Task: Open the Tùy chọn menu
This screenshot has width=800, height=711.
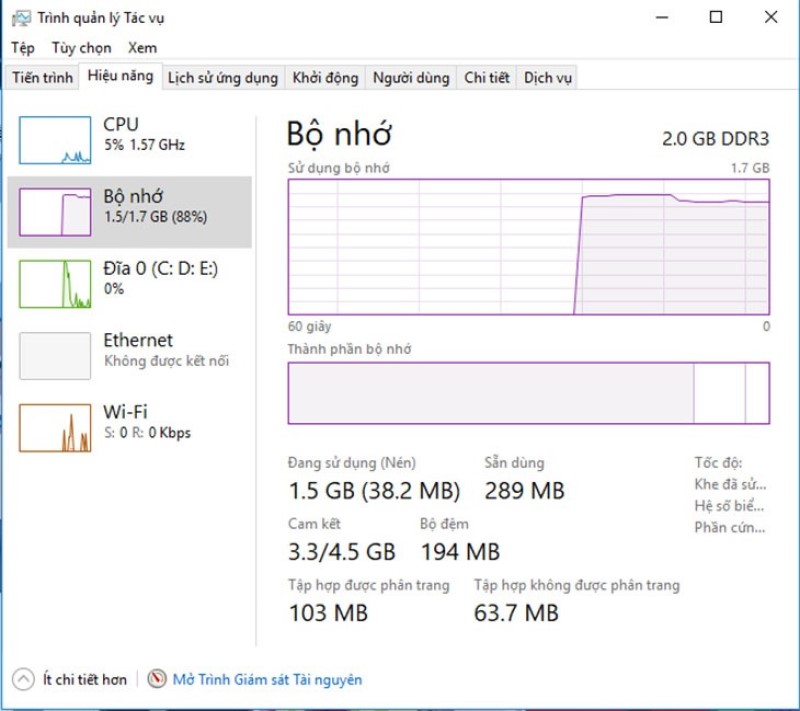Action: (82, 48)
